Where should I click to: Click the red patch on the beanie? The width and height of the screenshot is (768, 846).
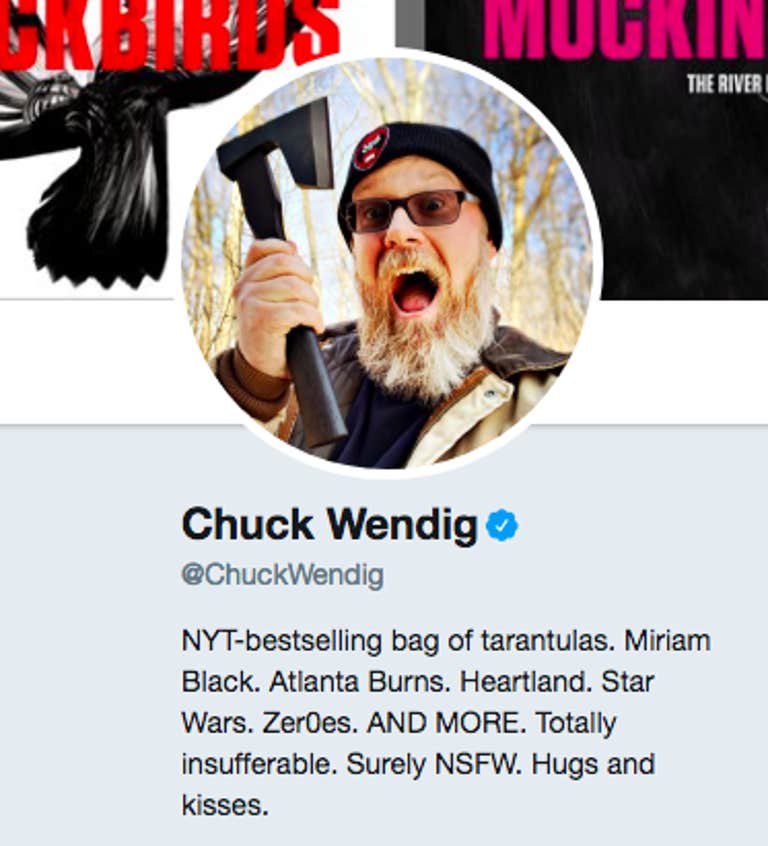pos(371,147)
